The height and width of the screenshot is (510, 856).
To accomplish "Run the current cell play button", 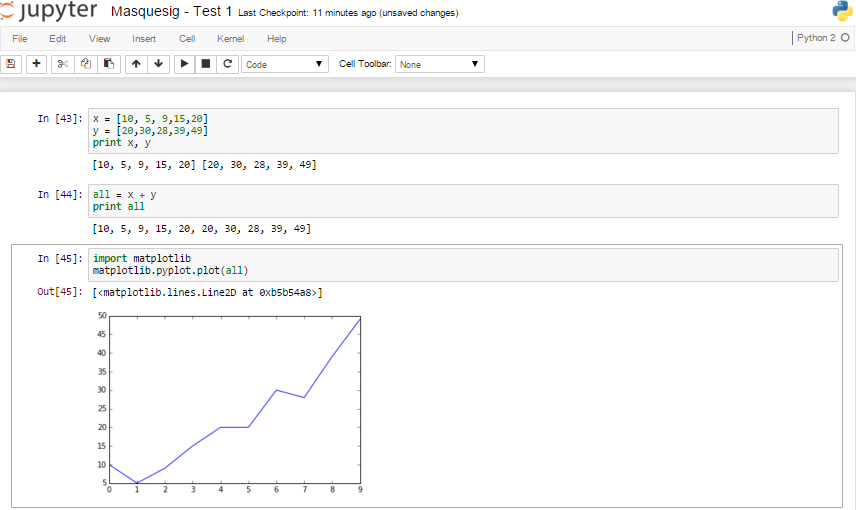I will [184, 64].
